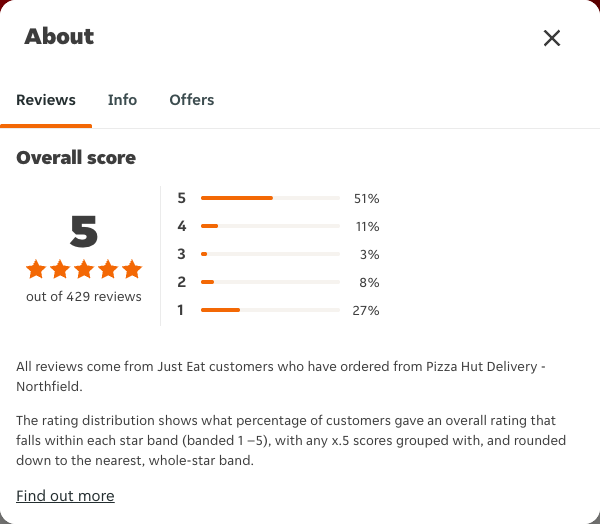Click the 27% percentage label

(366, 310)
